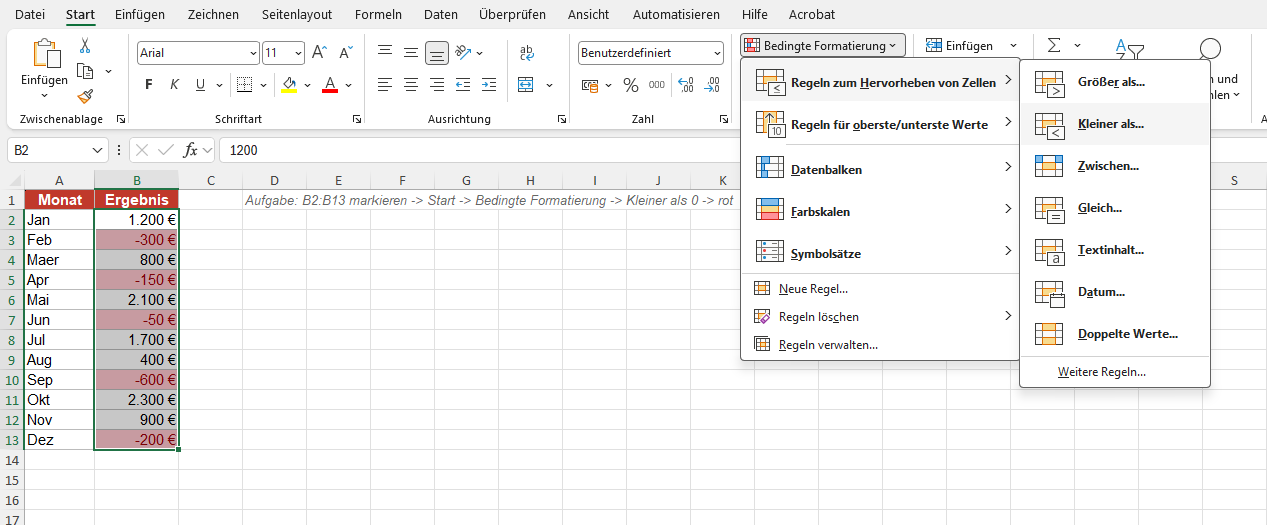This screenshot has width=1267, height=525.
Task: Open the Arial font name dropdown
Action: [251, 53]
